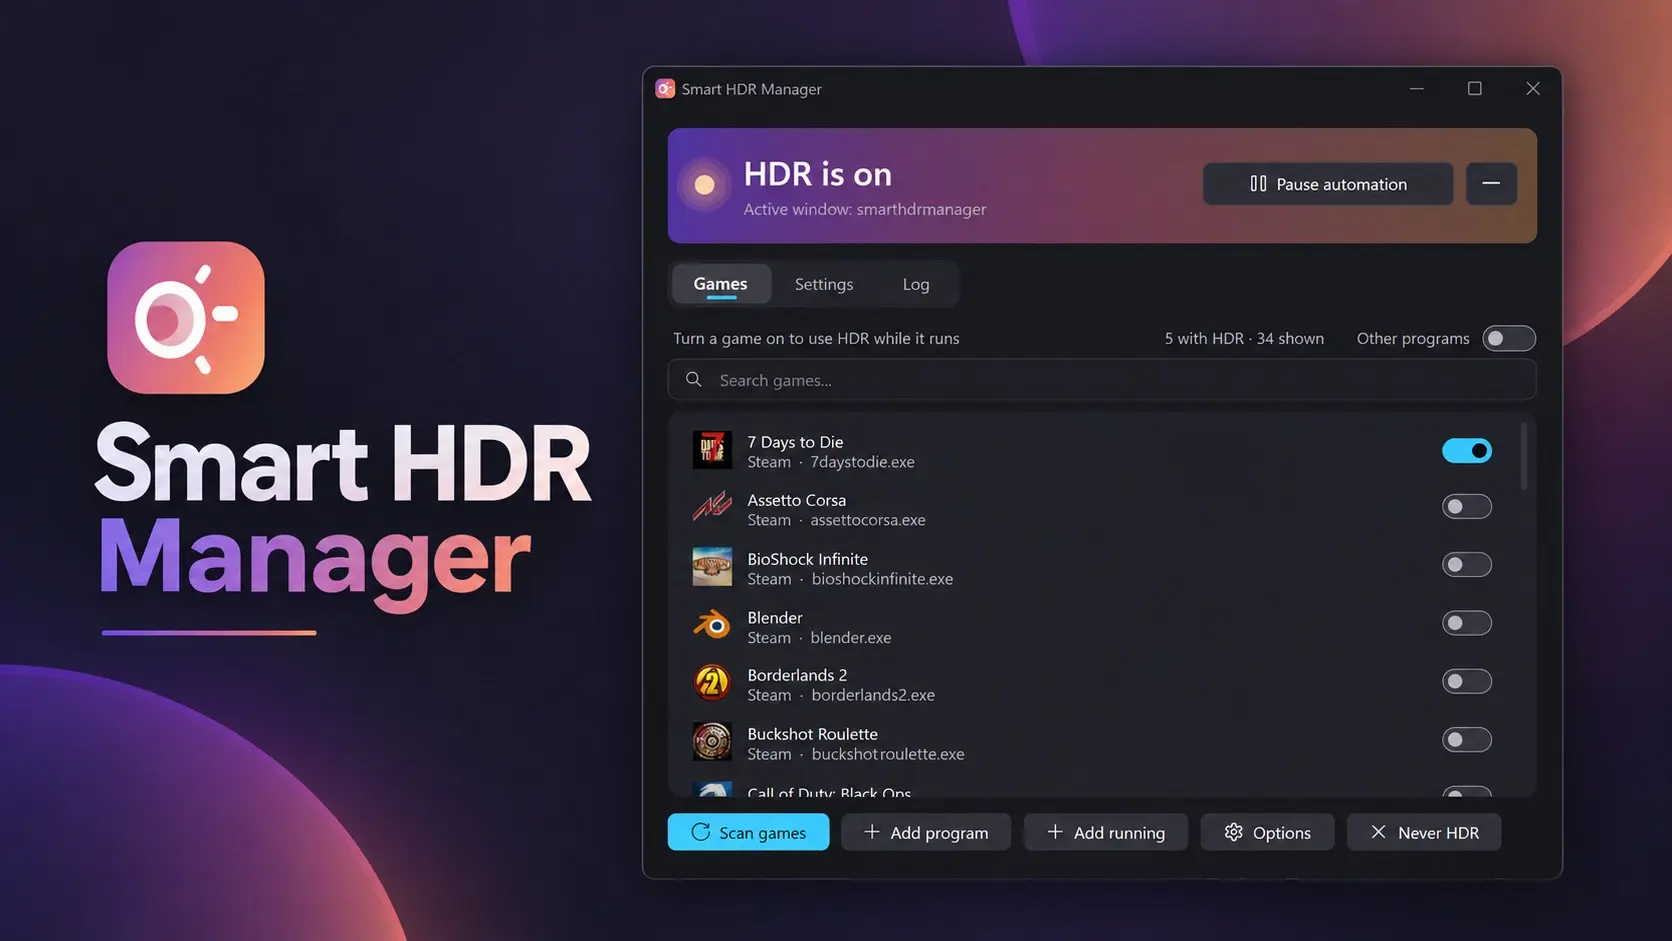Screen dimensions: 1672x941
Task: Click the Borderlands 2 game icon
Action: pyautogui.click(x=712, y=684)
